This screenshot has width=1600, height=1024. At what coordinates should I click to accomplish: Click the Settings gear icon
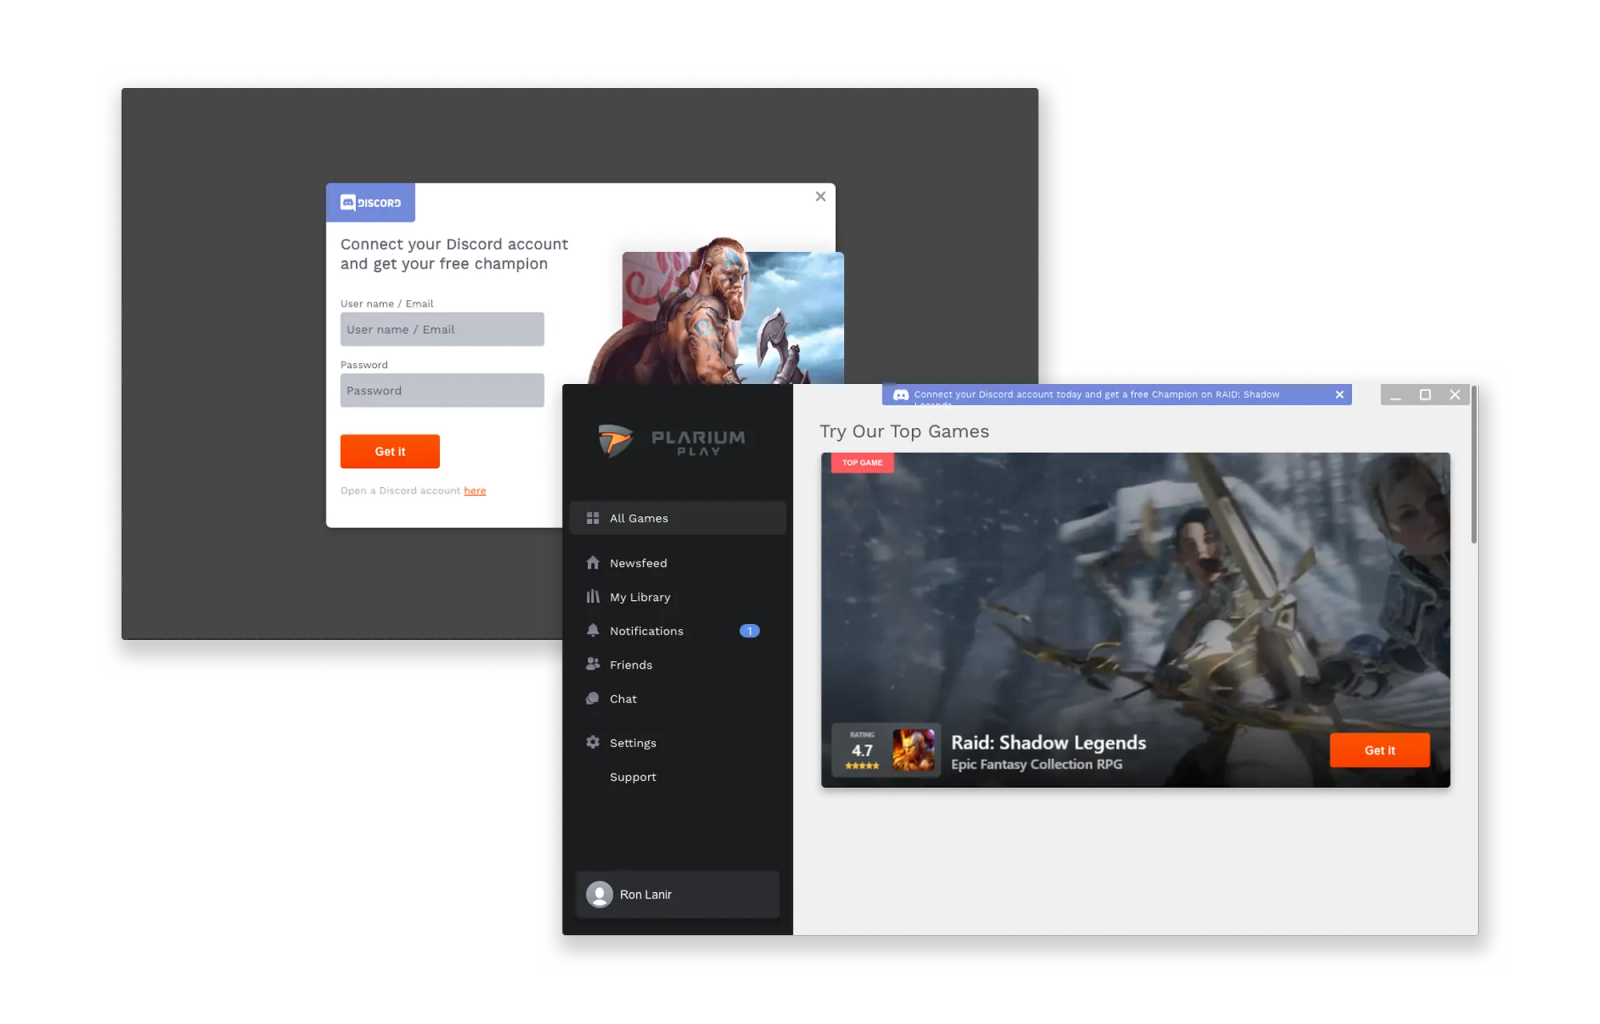click(593, 743)
